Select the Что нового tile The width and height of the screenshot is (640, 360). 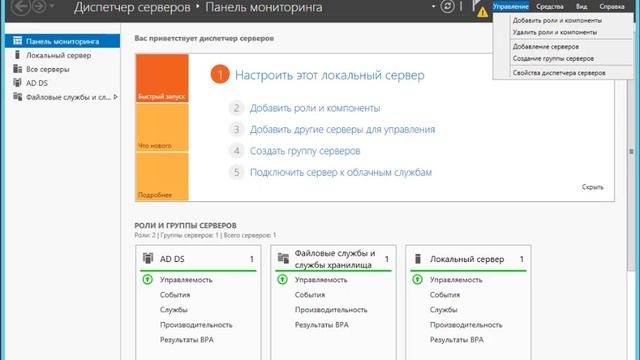pos(162,127)
